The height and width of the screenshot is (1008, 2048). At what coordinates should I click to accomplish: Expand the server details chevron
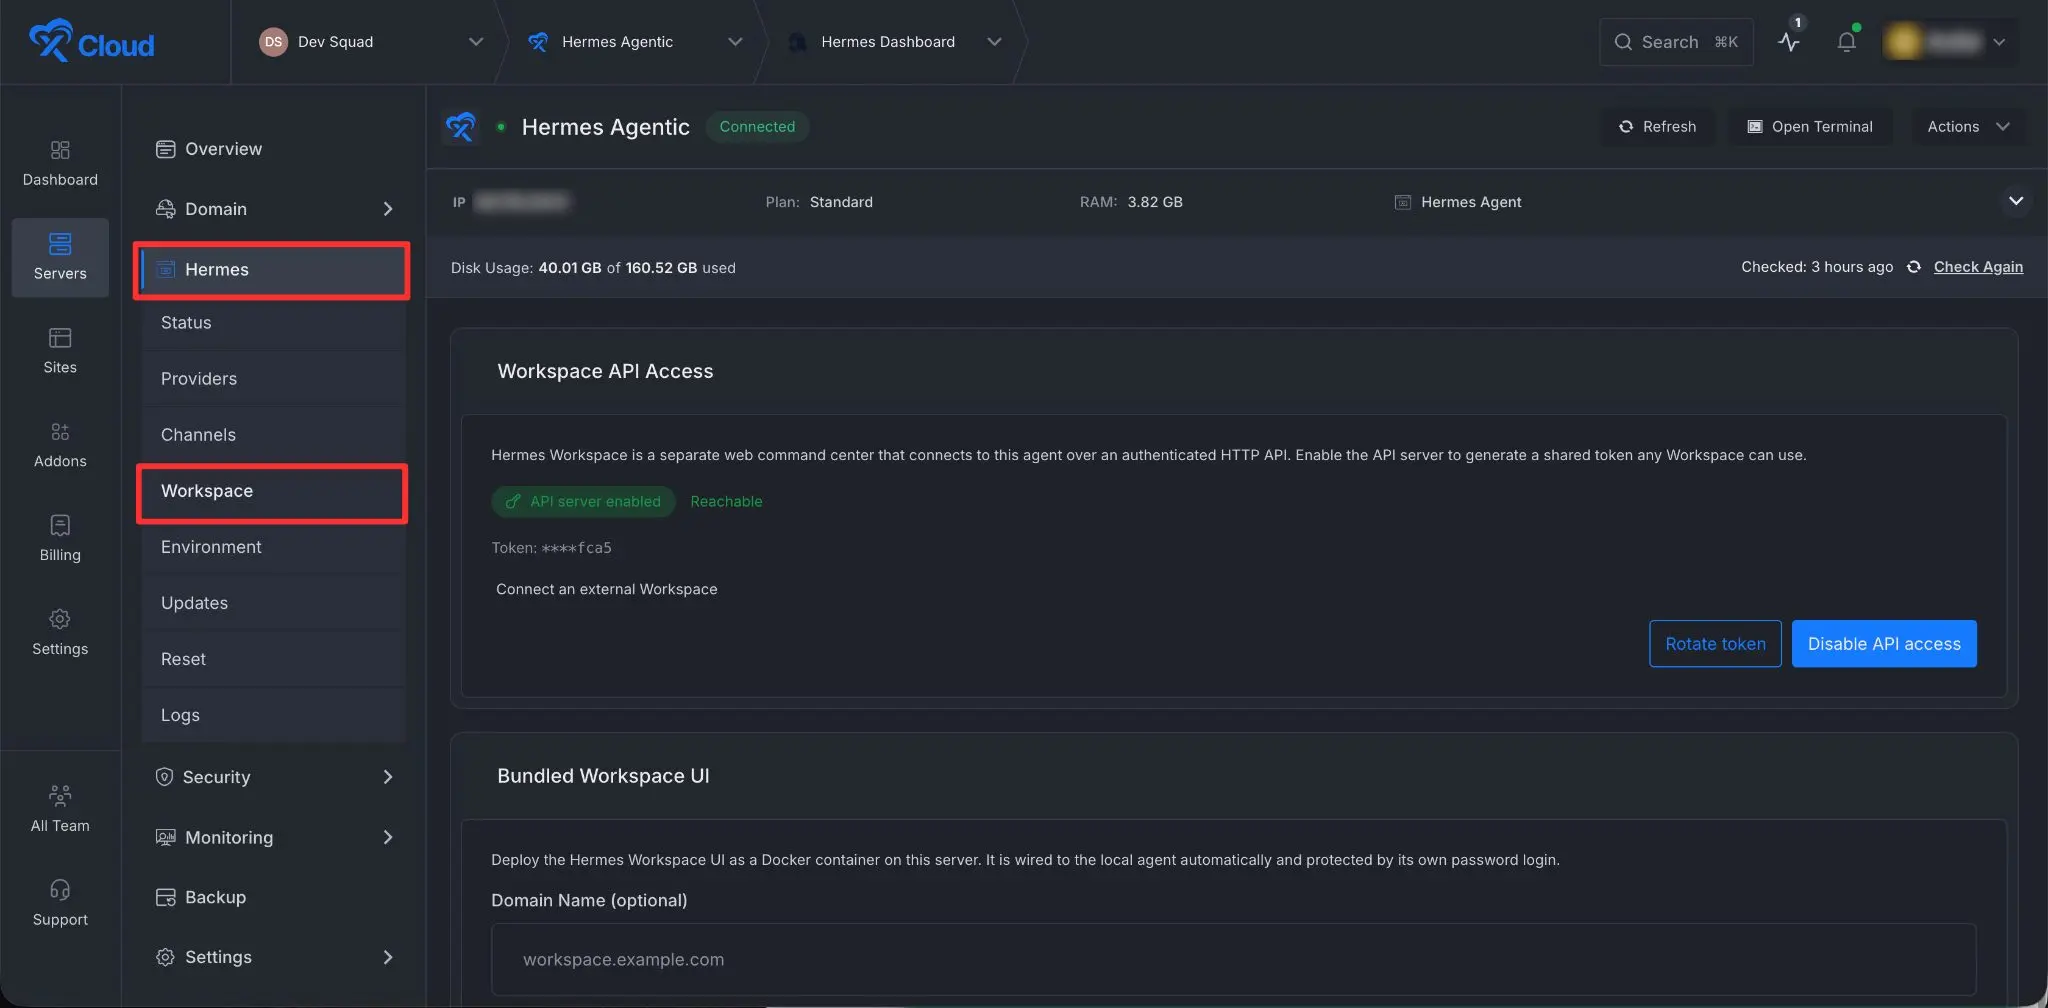coord(2016,201)
